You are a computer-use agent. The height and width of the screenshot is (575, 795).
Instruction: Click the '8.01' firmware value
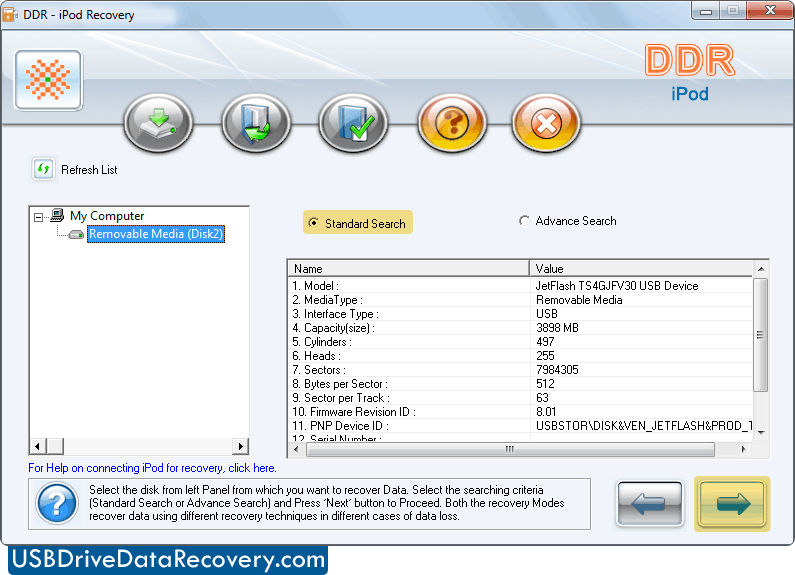coord(546,412)
